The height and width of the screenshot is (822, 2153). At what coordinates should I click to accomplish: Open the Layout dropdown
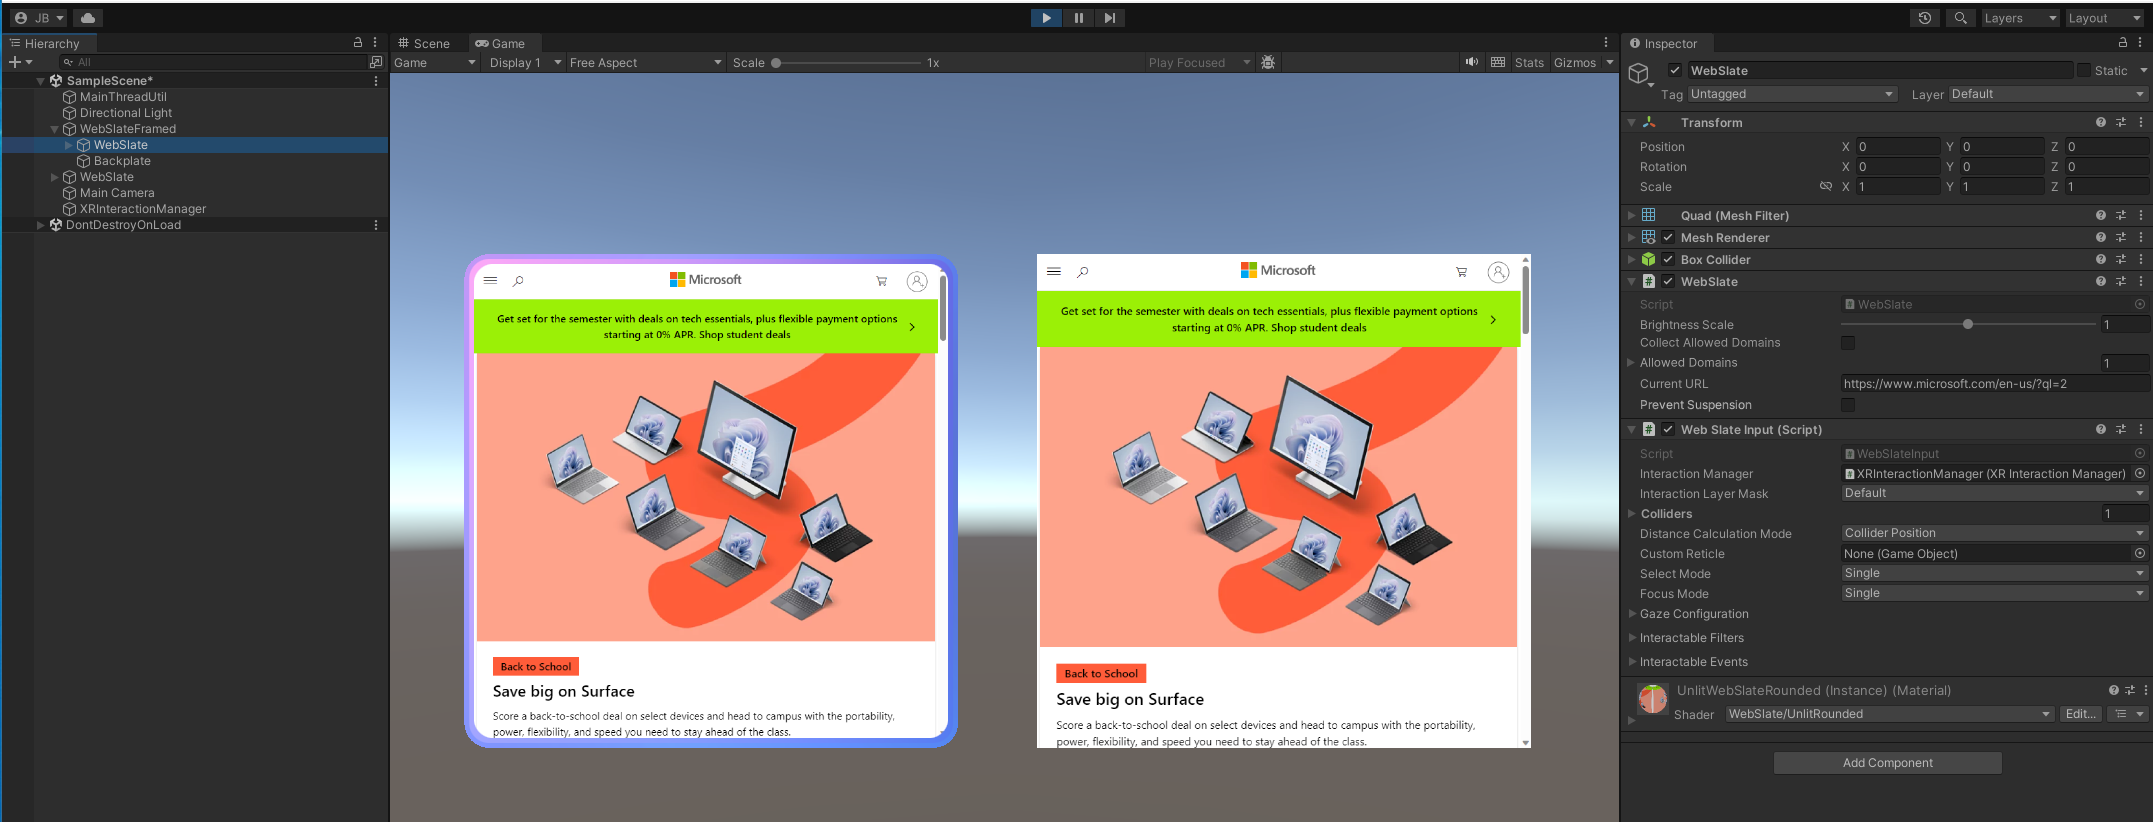click(x=2106, y=18)
